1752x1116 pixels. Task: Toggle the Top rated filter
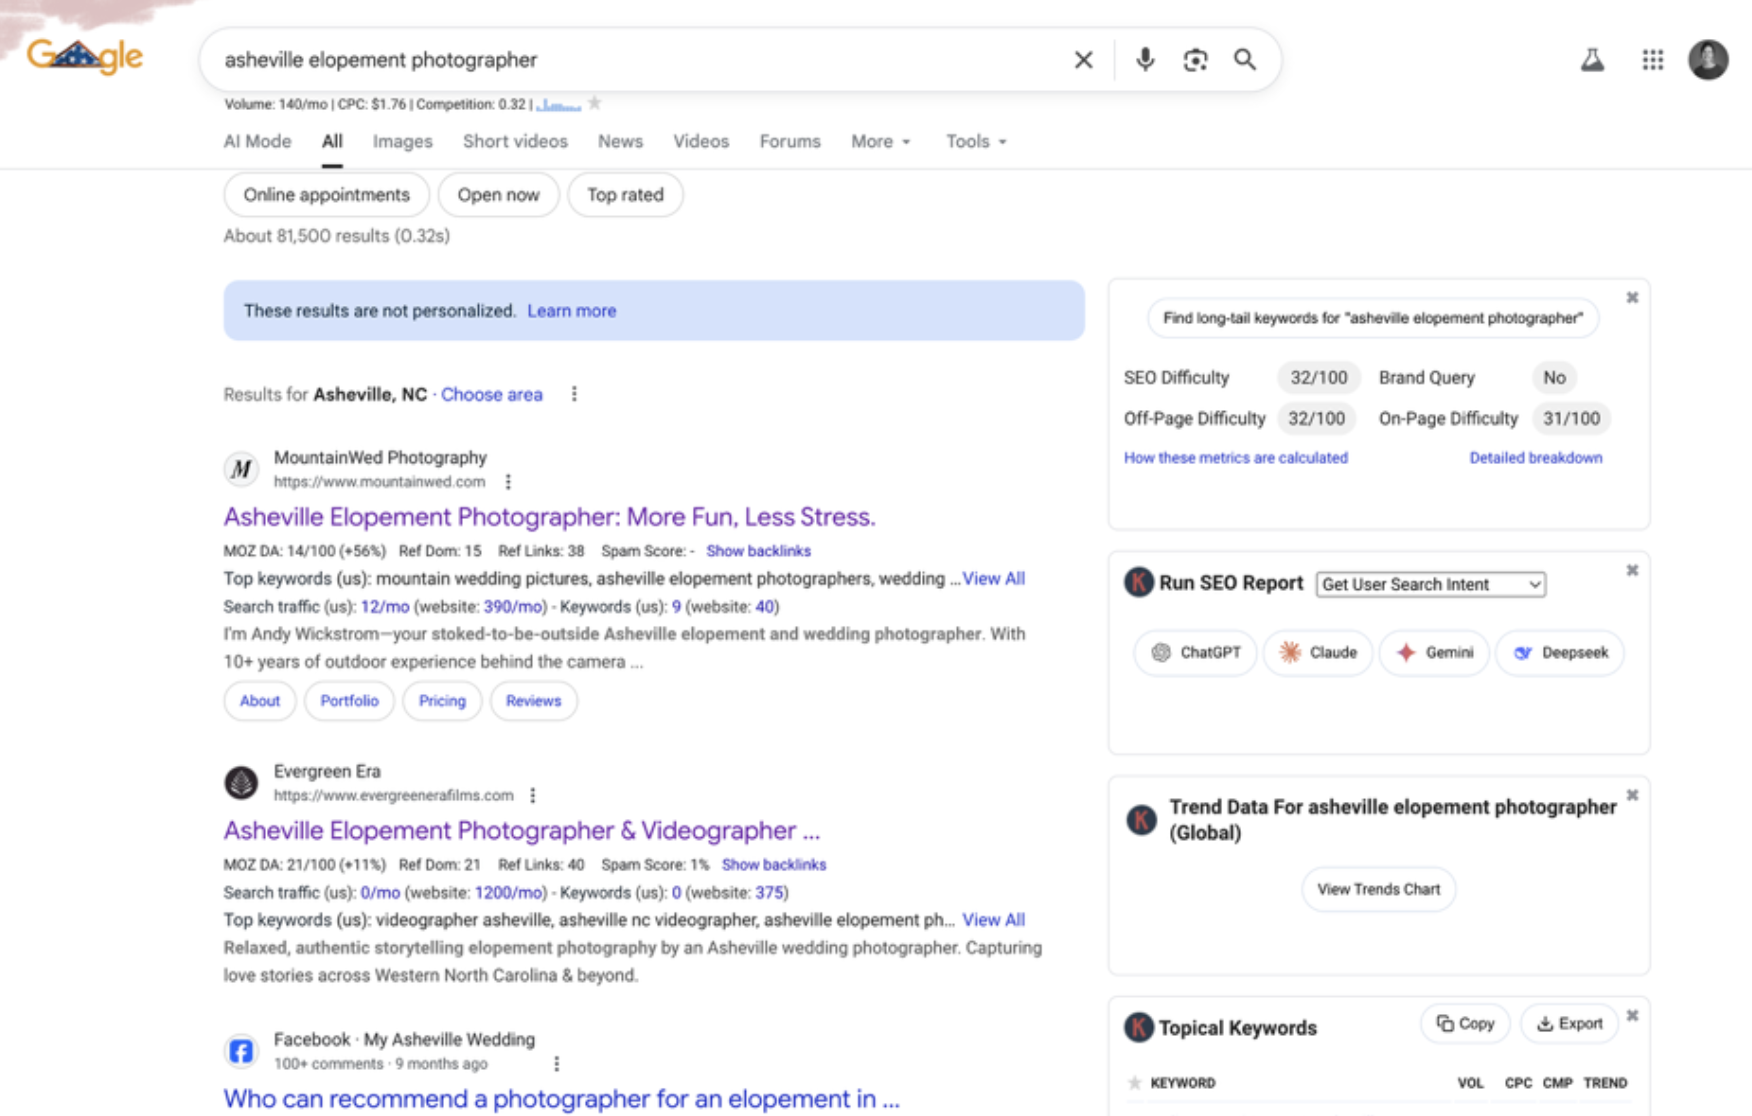click(x=625, y=194)
